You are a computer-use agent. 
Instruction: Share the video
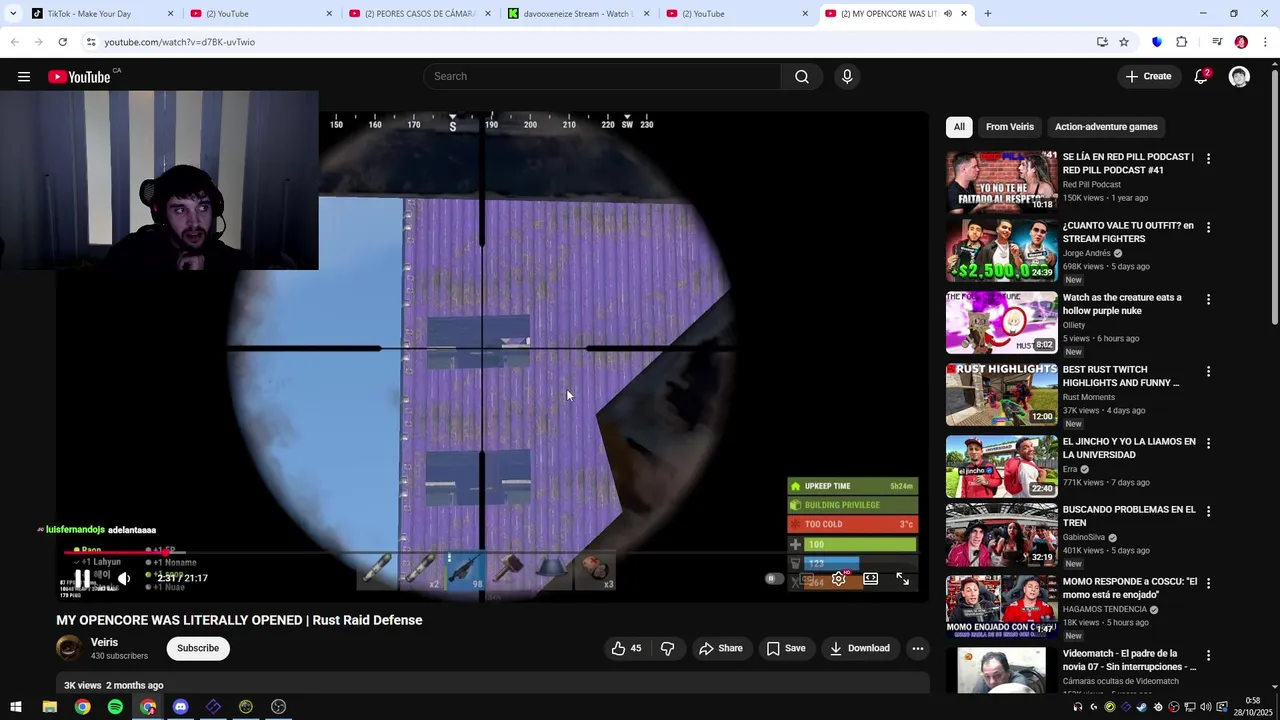(721, 648)
